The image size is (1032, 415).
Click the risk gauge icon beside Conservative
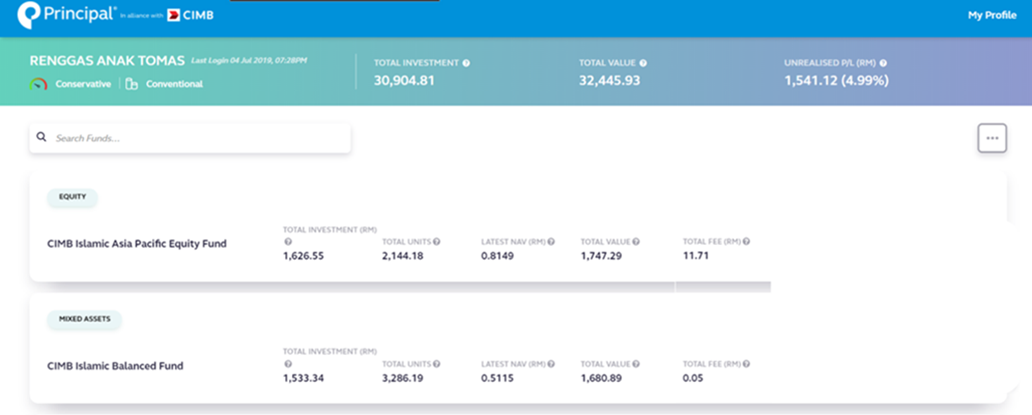pos(38,84)
